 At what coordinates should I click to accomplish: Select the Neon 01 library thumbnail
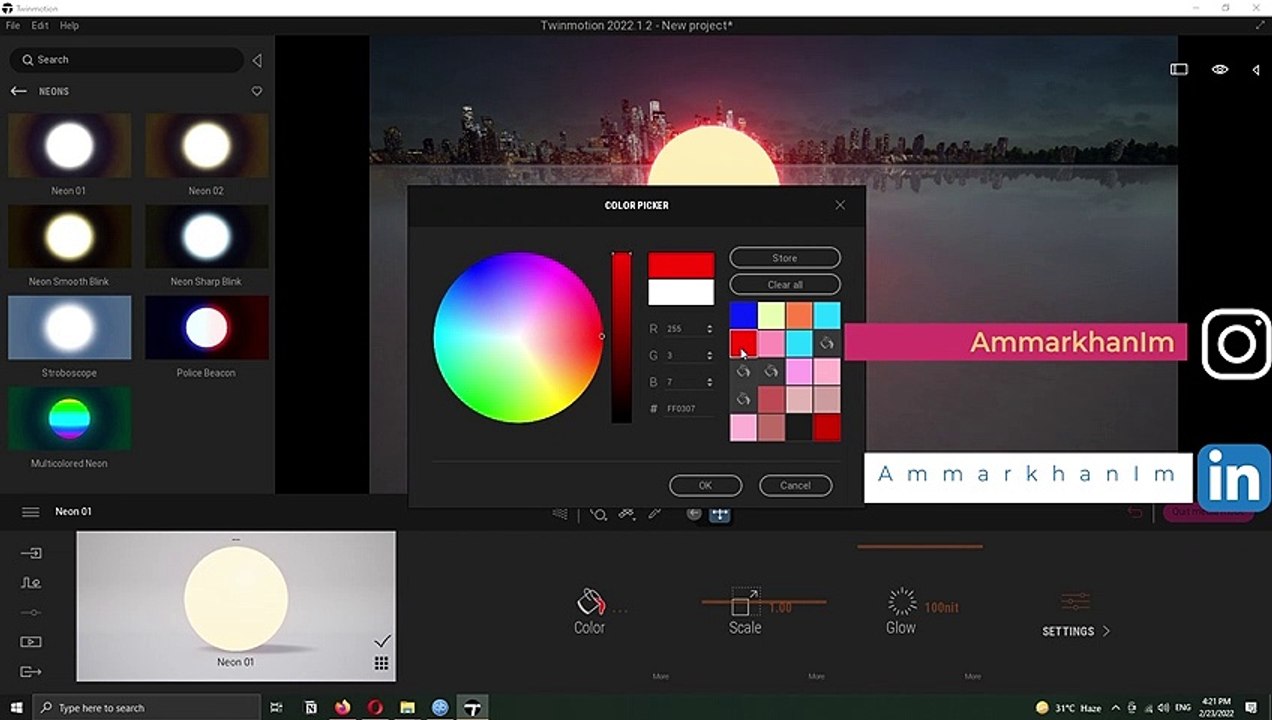69,146
